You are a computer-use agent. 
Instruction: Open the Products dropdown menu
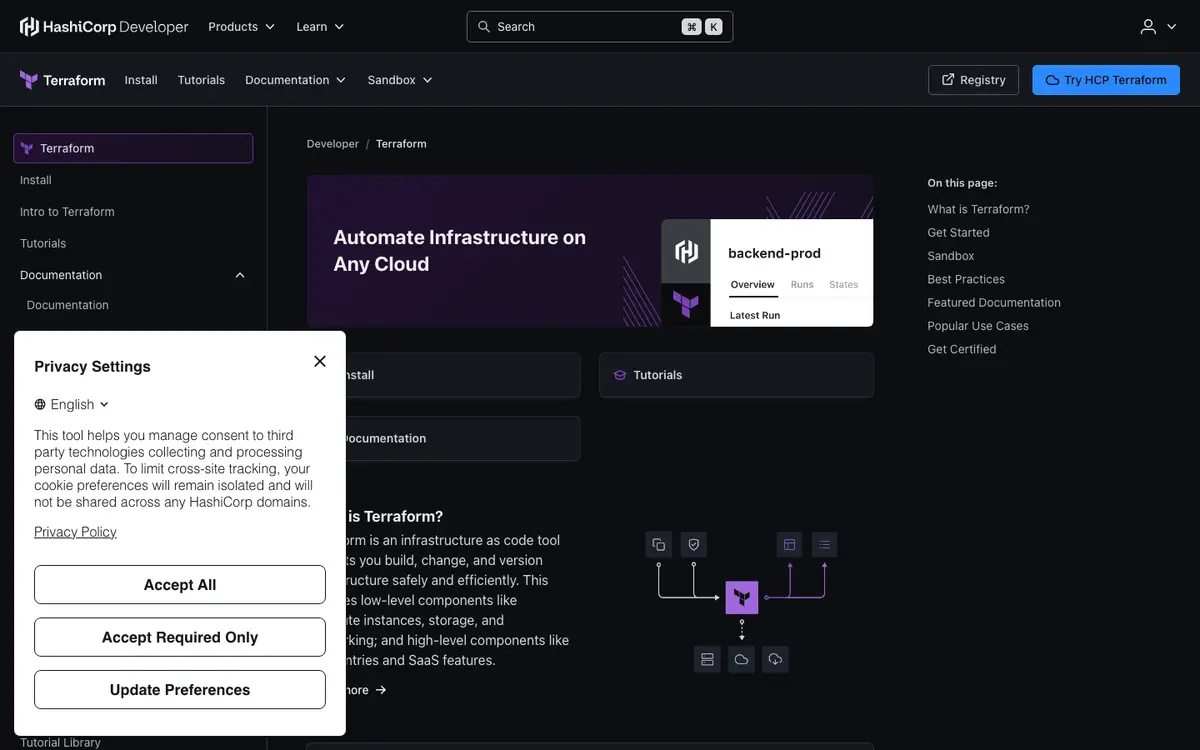click(241, 27)
